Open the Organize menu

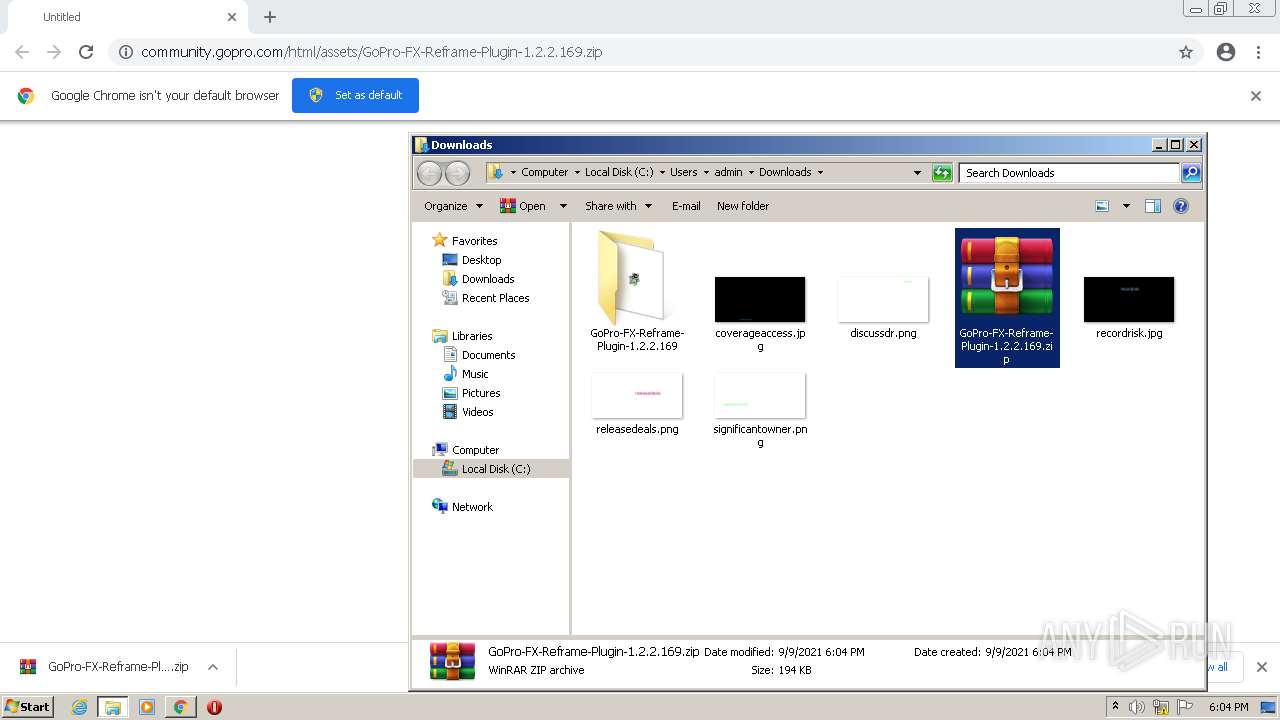453,206
